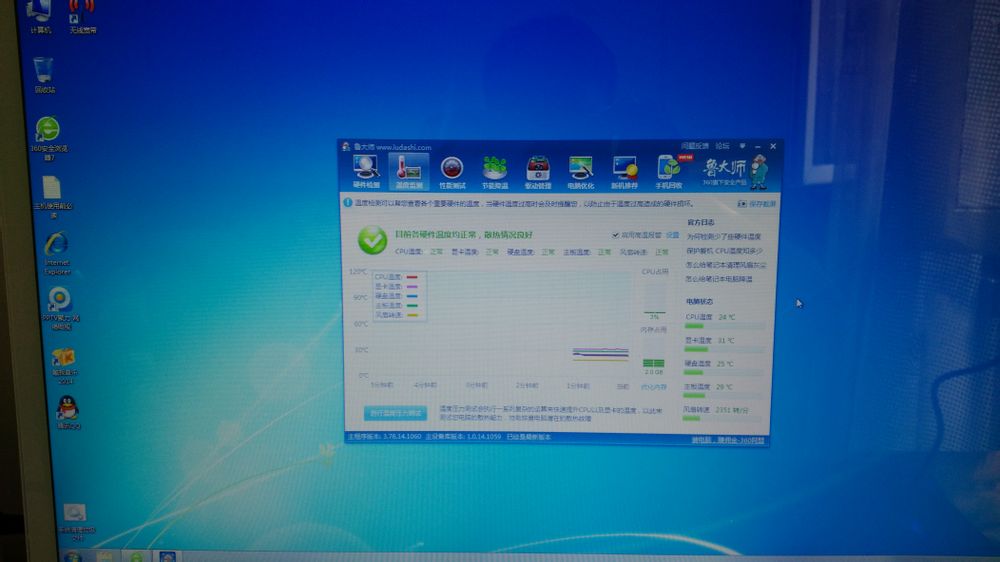
Task: Open the wireless broadband desktop shortcut
Action: tap(82, 17)
